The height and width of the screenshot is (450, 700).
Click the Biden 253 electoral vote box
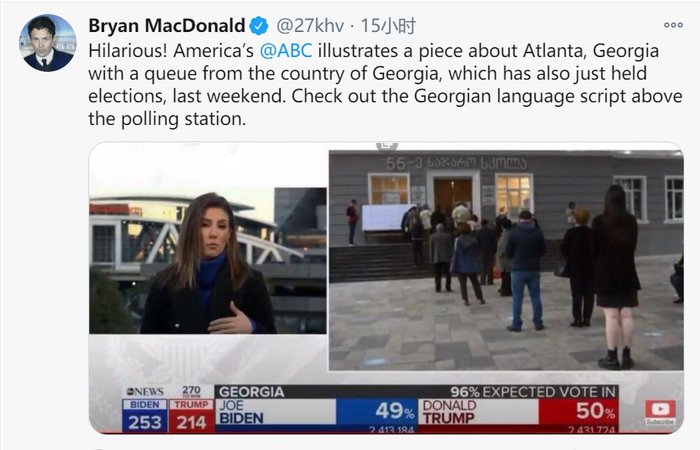point(144,416)
